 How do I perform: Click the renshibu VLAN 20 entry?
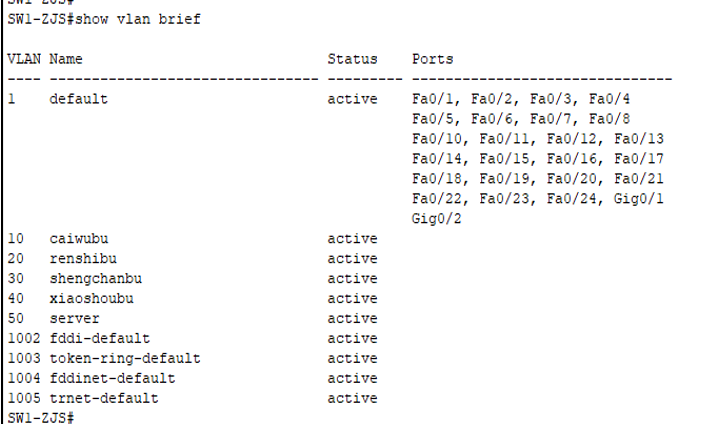tap(83, 259)
